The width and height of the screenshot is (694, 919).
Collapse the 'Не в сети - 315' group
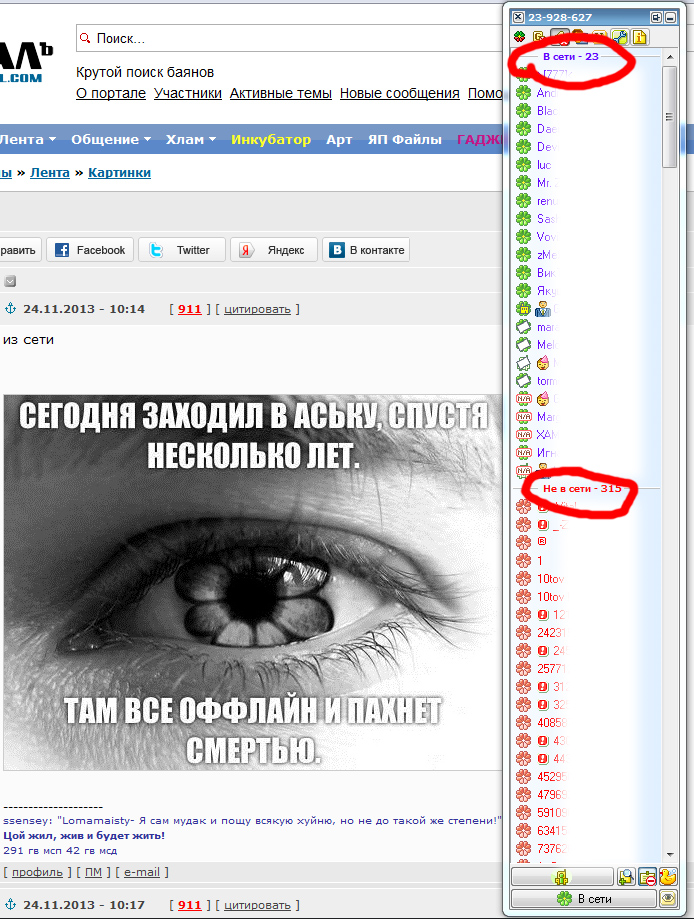581,488
